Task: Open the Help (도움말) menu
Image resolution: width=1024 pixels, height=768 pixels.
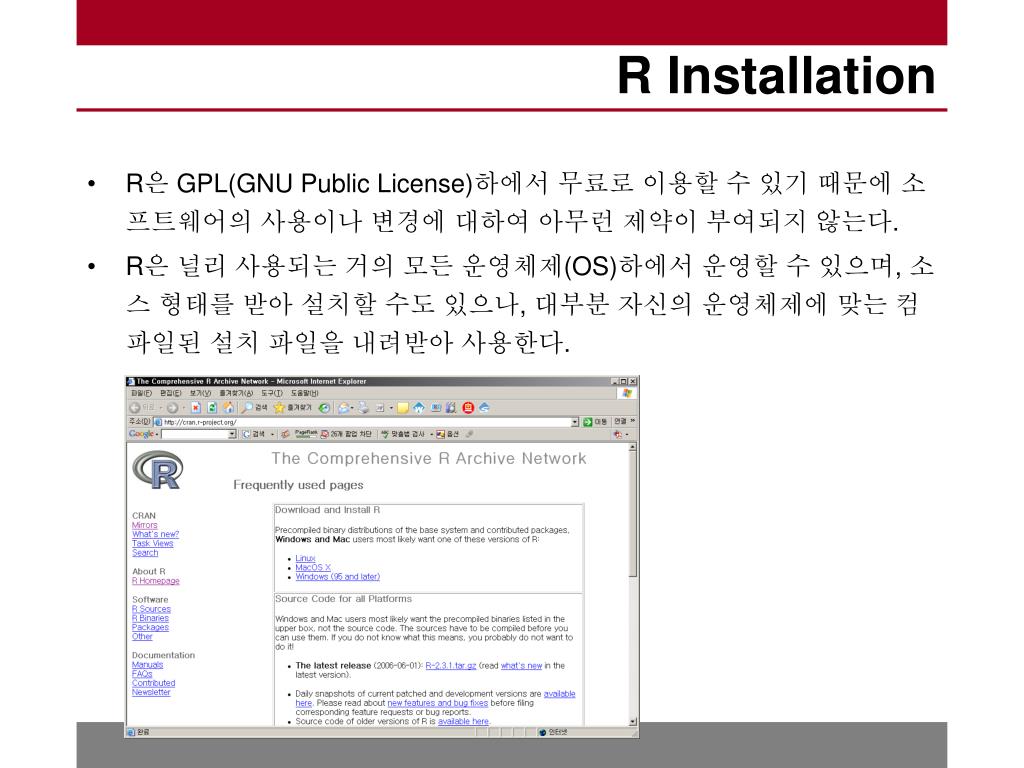Action: (x=304, y=393)
